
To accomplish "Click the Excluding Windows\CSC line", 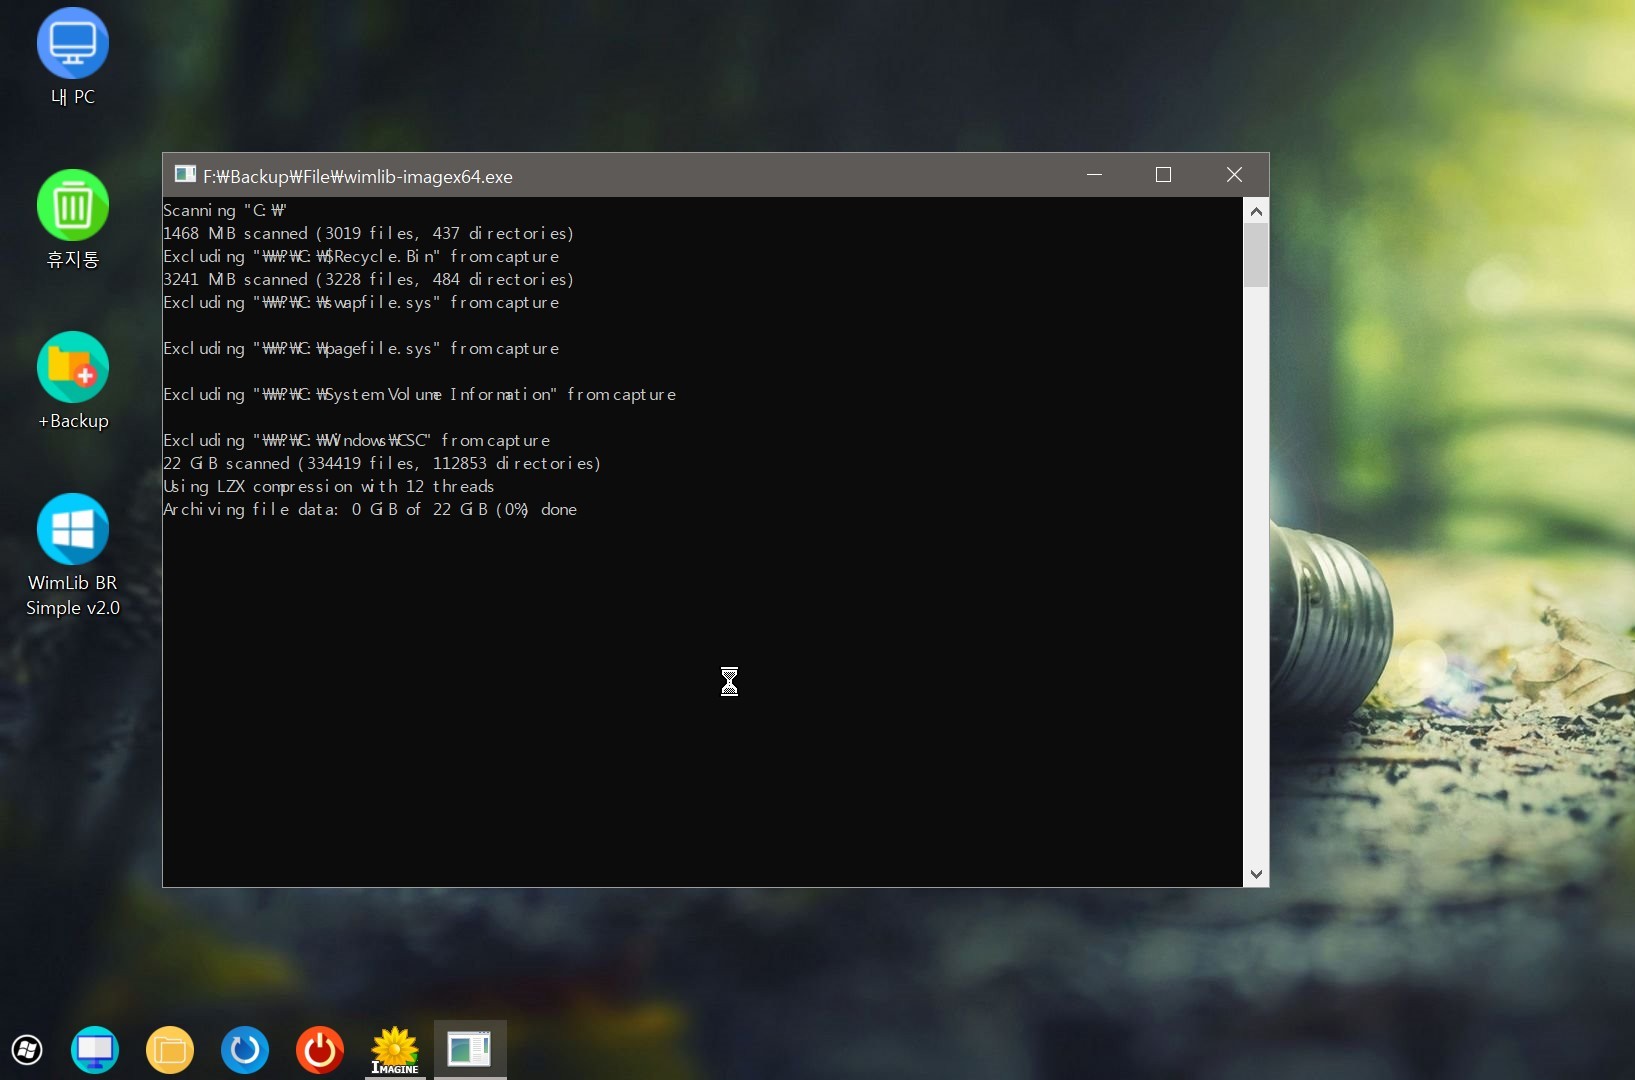I will click(x=357, y=440).
